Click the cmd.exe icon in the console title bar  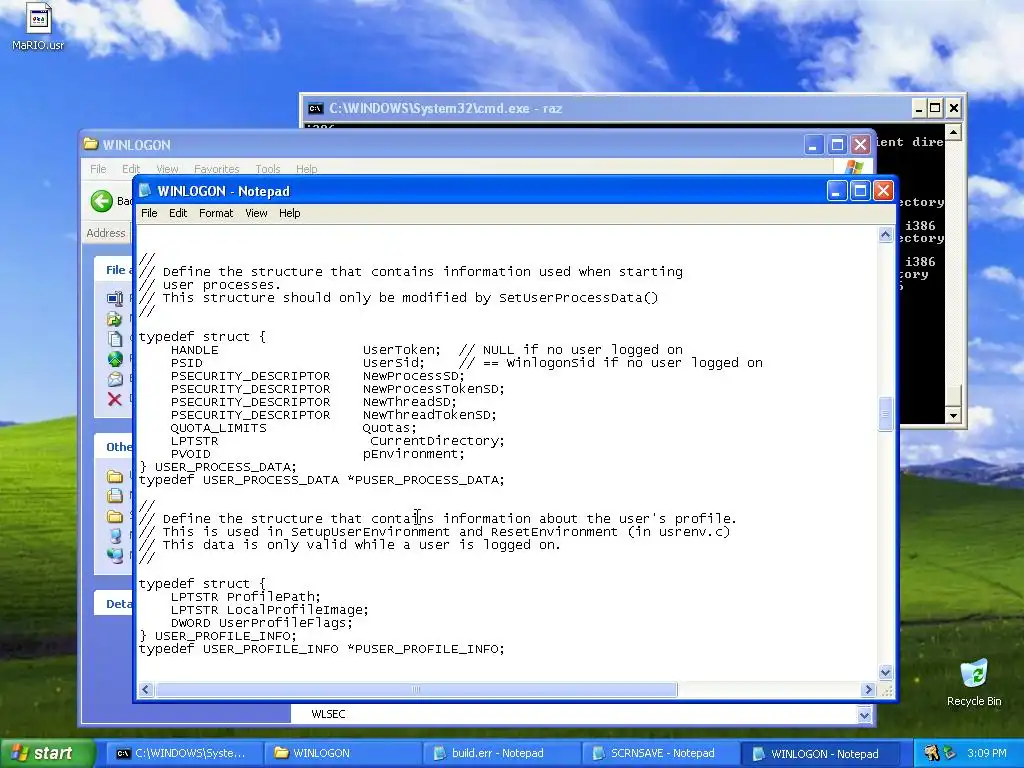pos(316,108)
